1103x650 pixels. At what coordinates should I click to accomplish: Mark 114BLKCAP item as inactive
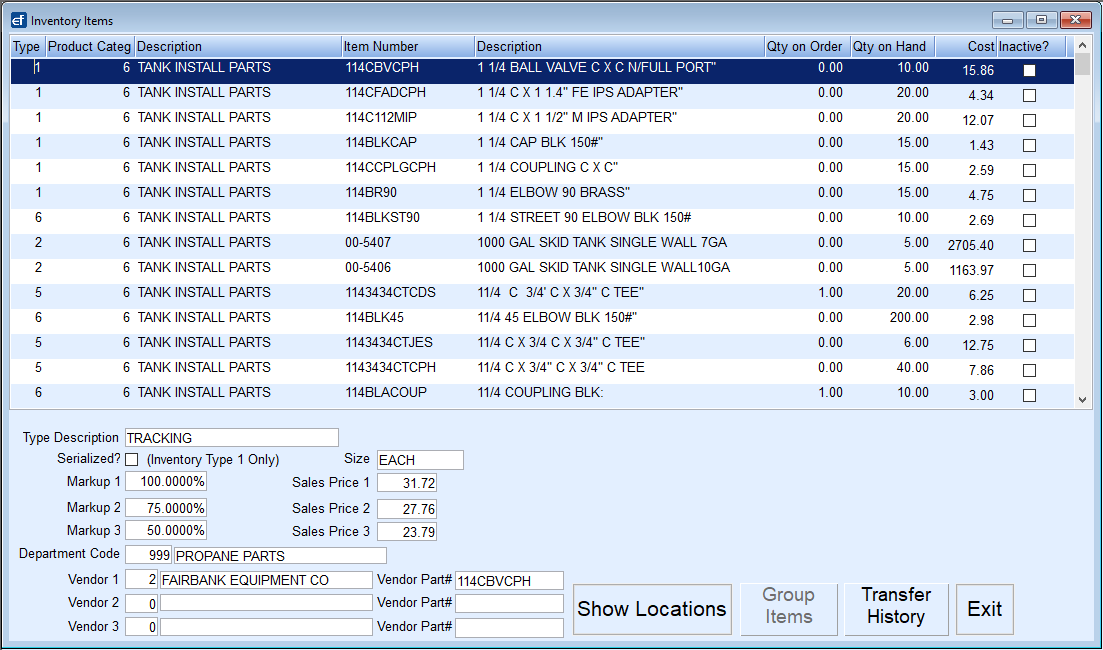coord(1029,146)
